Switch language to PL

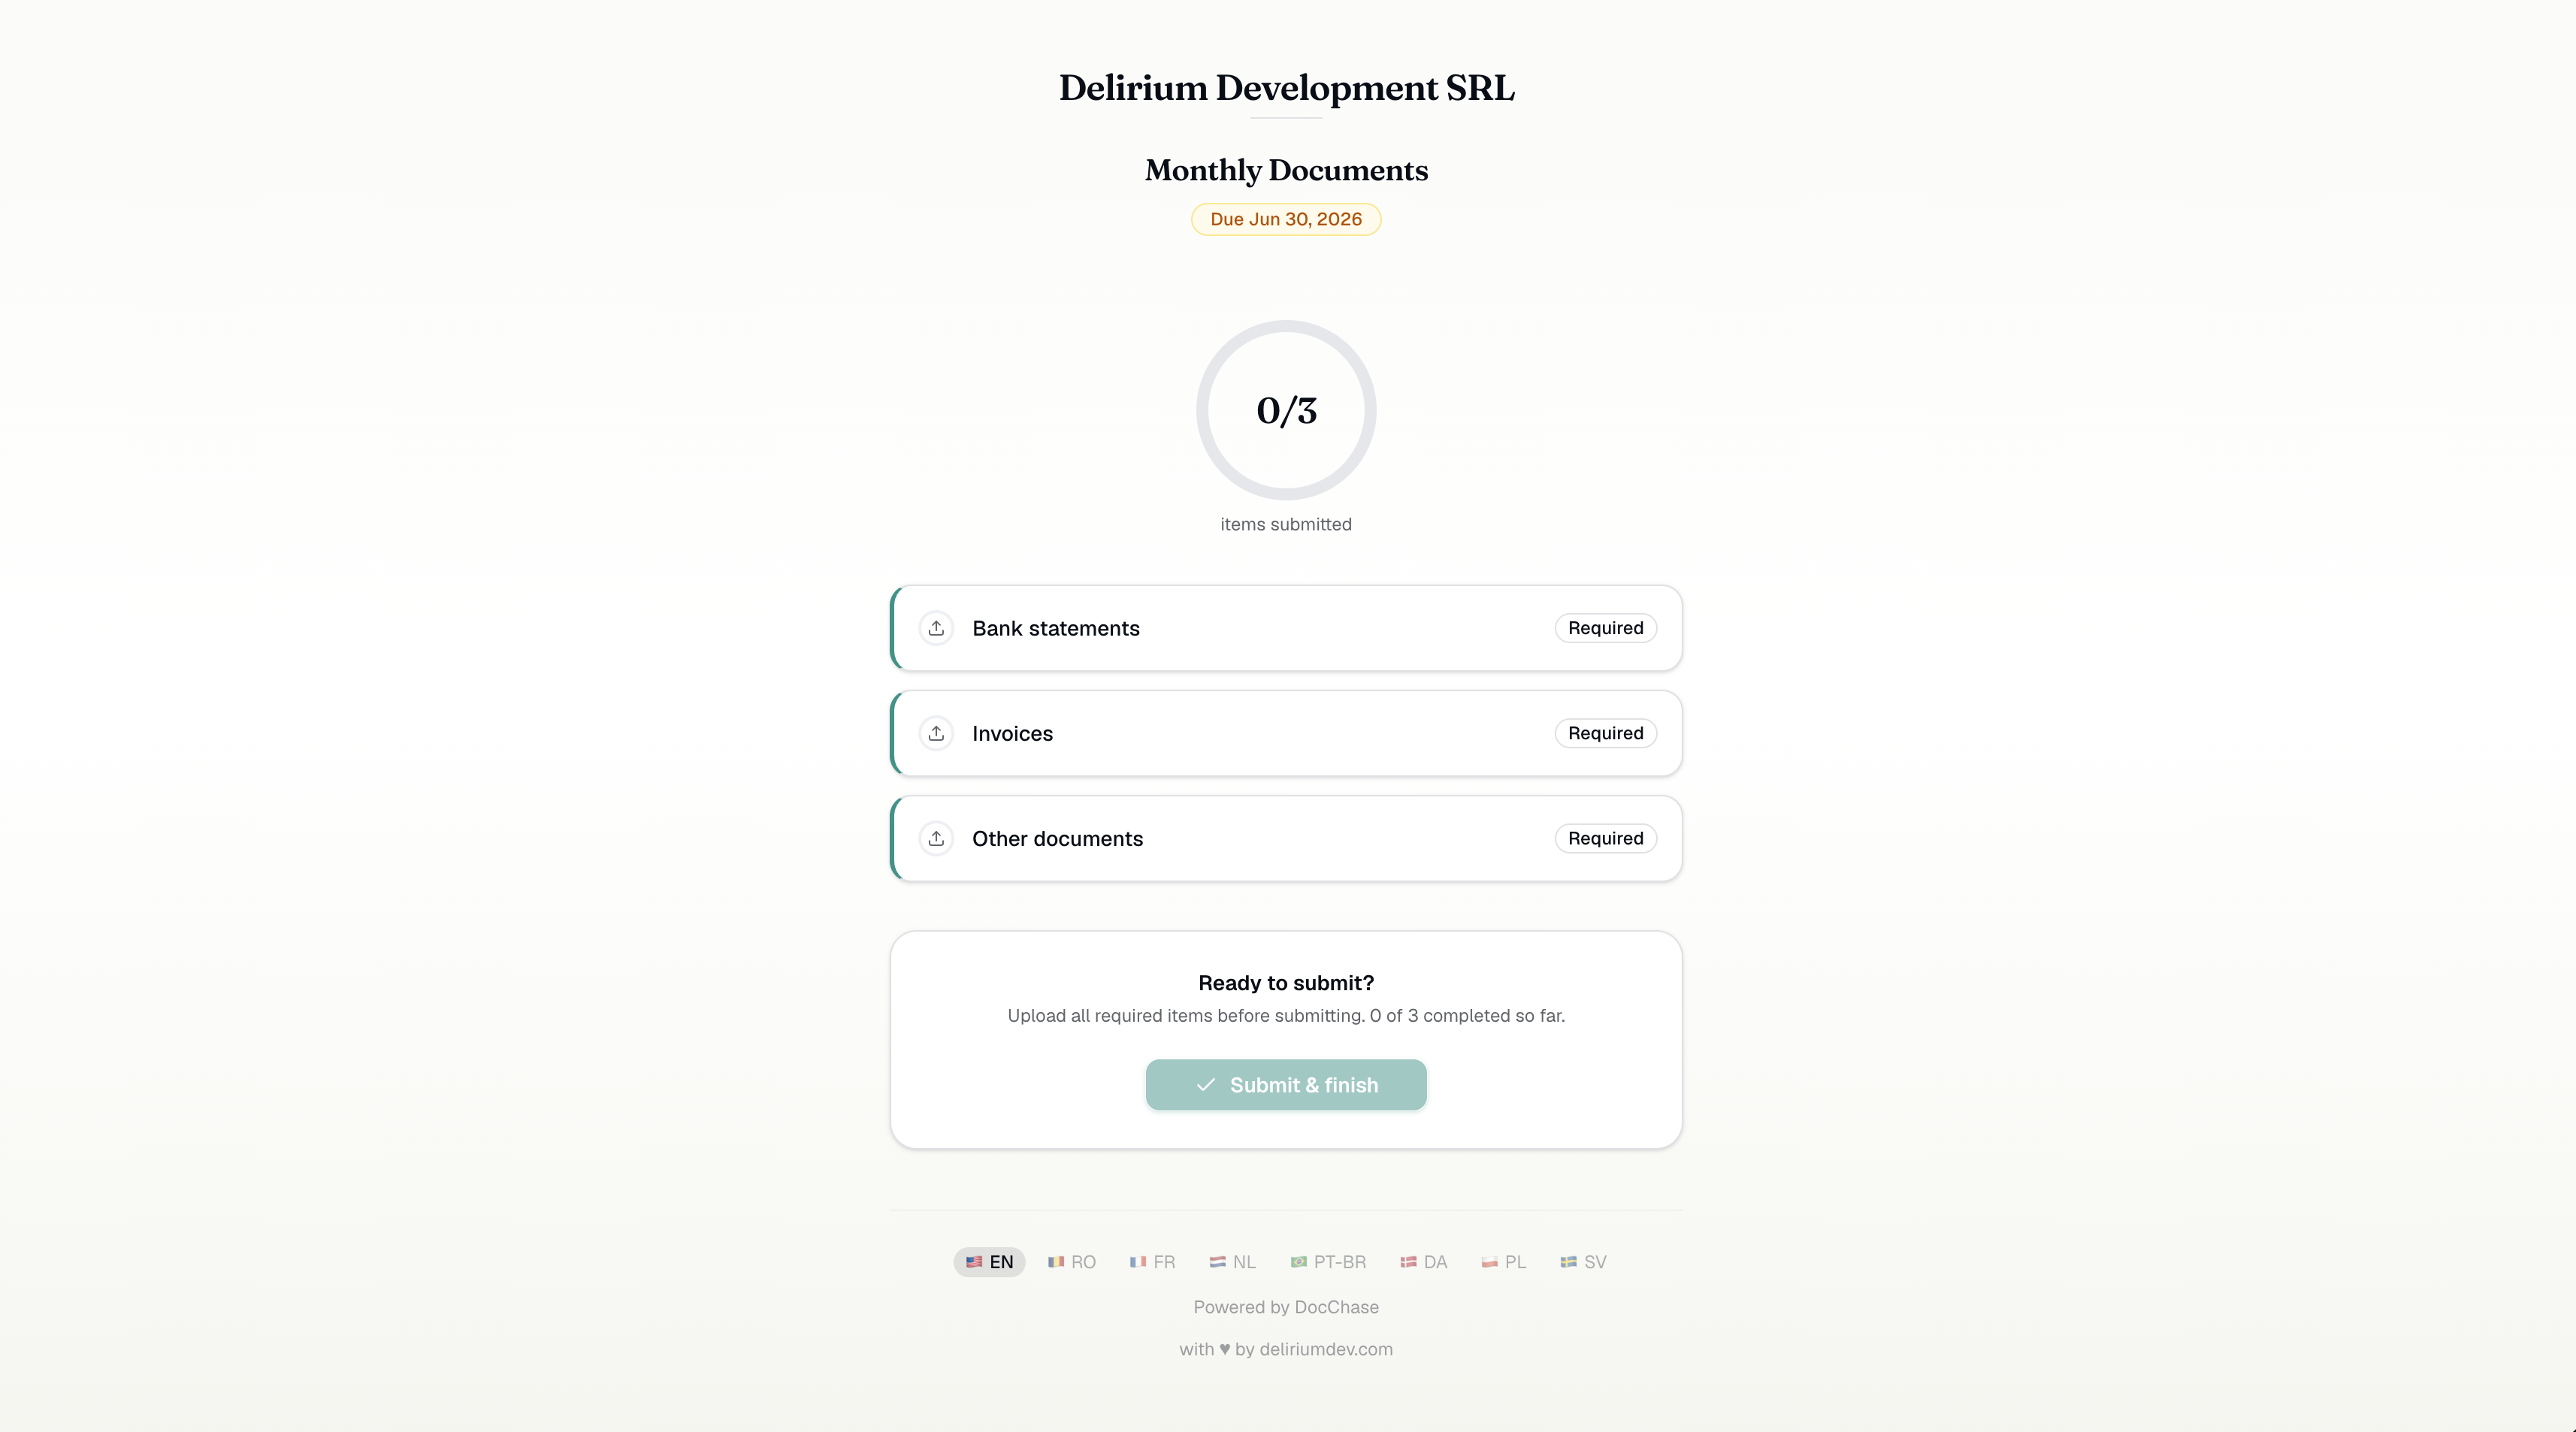(x=1504, y=1262)
